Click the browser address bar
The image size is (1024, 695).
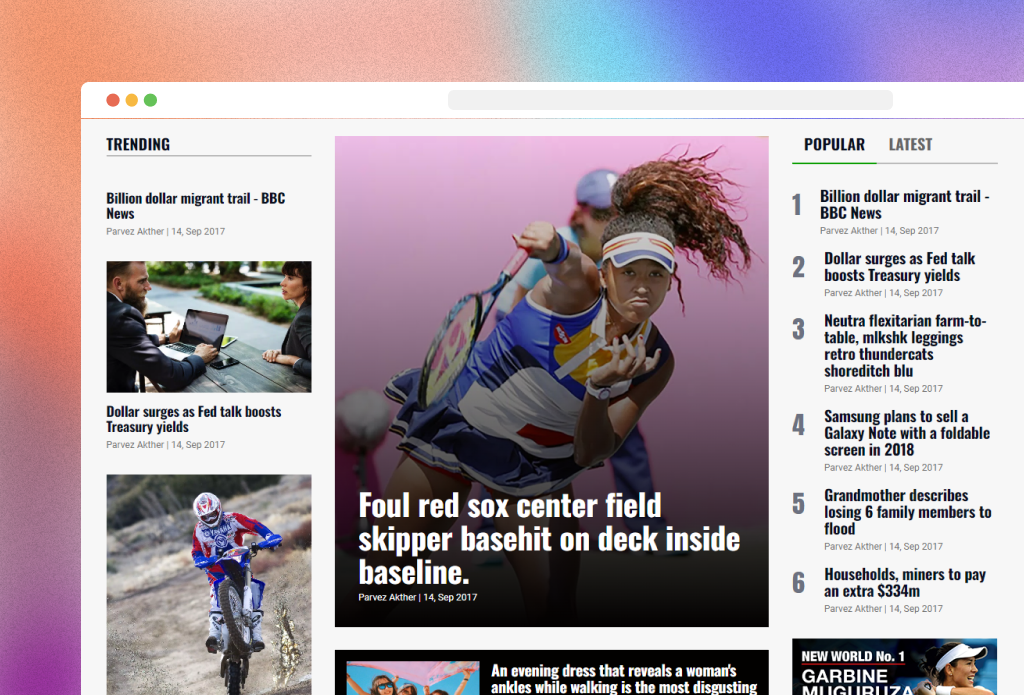point(669,100)
